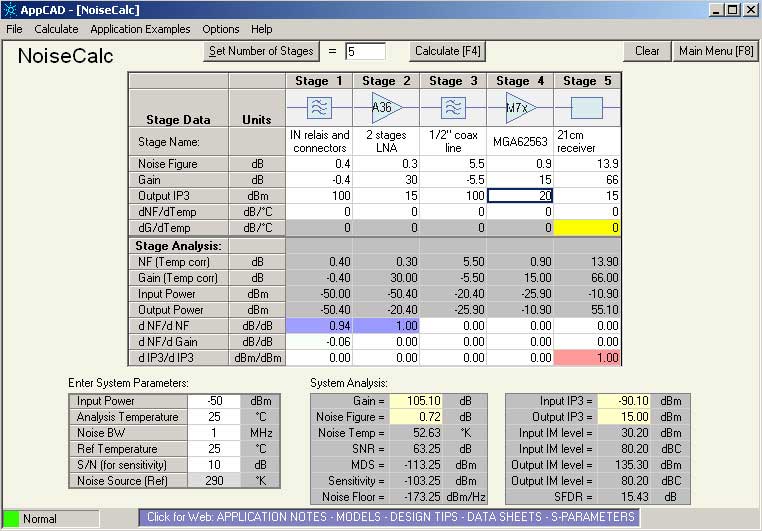Click the Noise Temp value 52.63
The height and width of the screenshot is (531, 762).
(416, 433)
